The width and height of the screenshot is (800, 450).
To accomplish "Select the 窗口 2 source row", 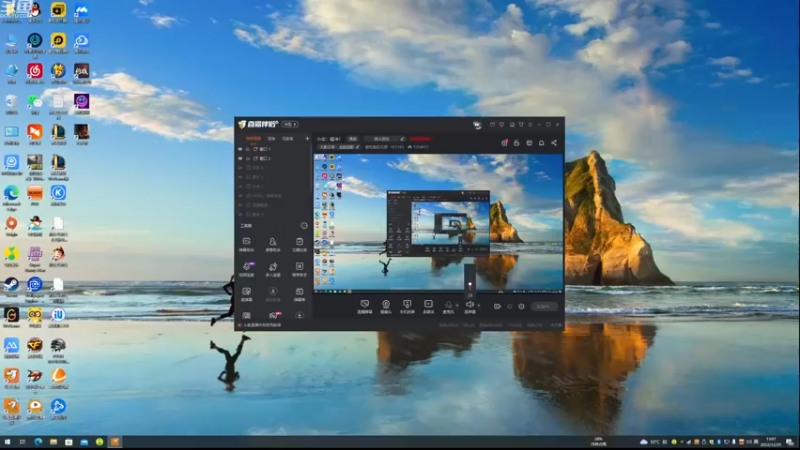I will coord(273,159).
